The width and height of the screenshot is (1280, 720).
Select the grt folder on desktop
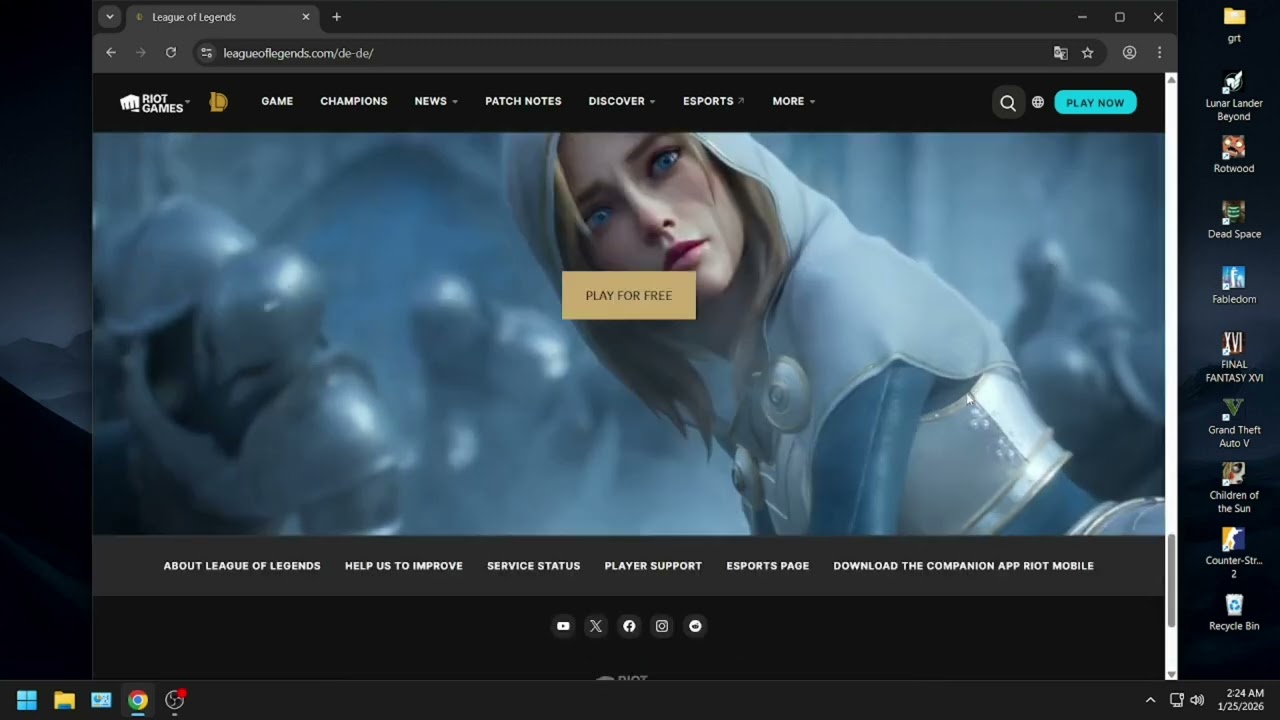pyautogui.click(x=1234, y=25)
